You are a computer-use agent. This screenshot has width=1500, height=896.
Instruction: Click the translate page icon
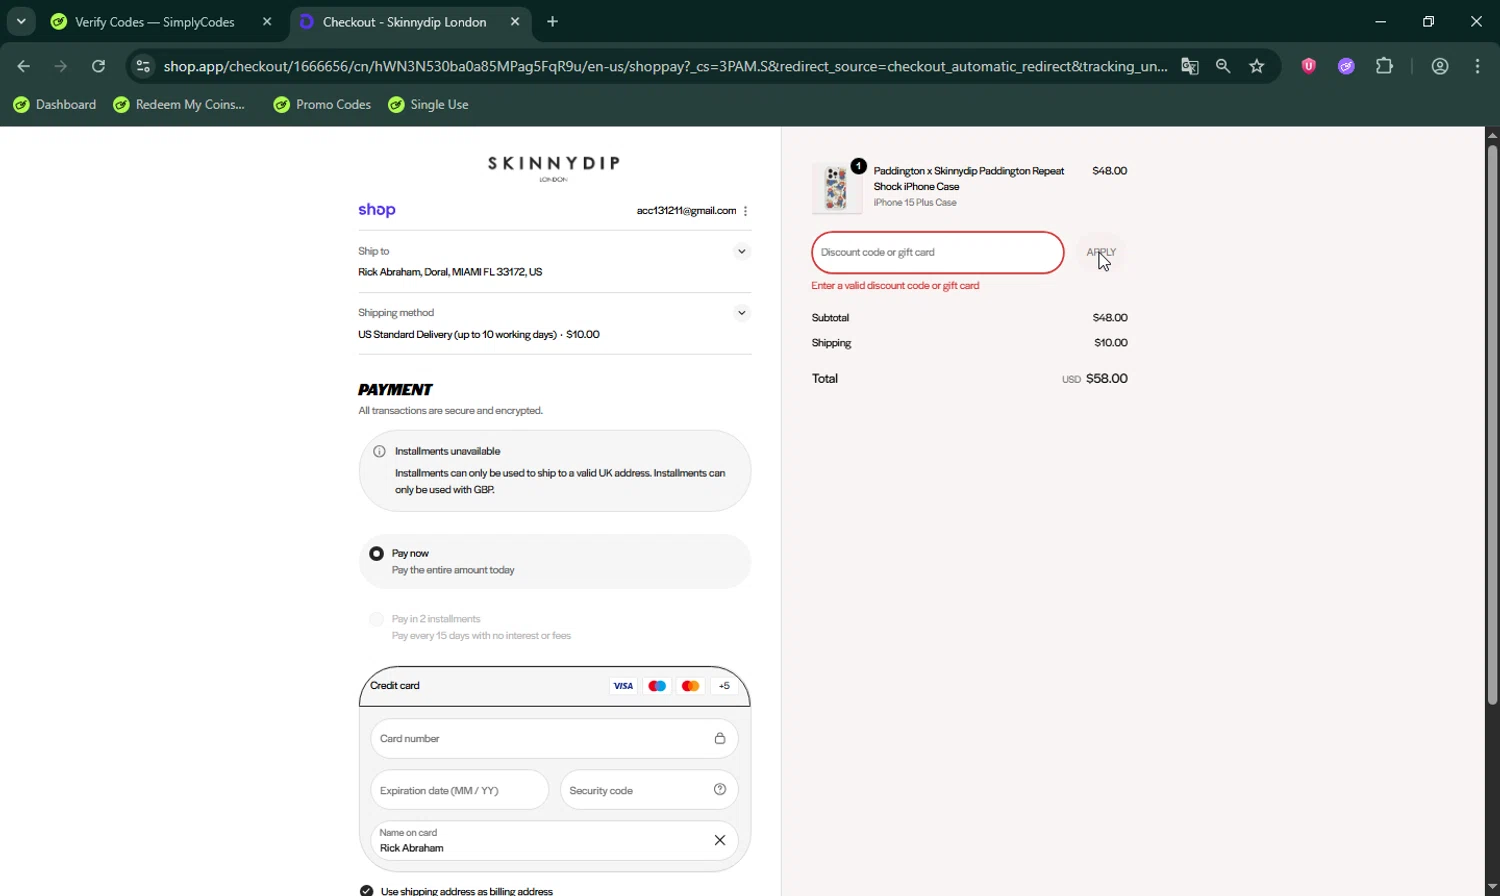tap(1189, 66)
